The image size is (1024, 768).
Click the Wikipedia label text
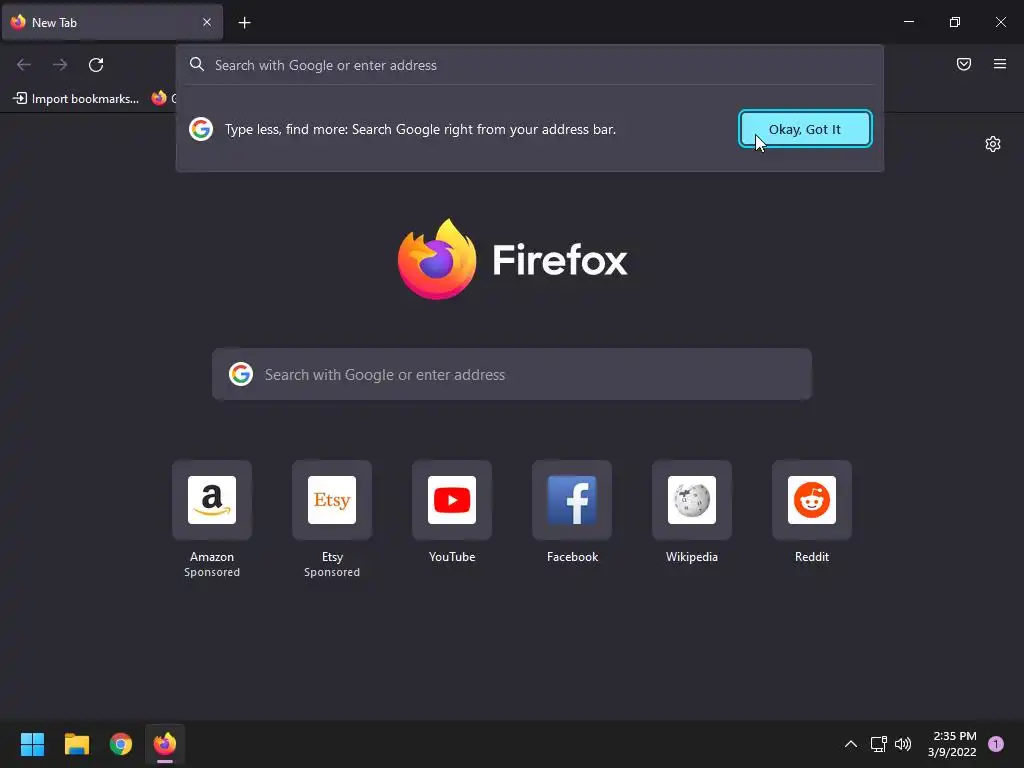click(x=692, y=556)
